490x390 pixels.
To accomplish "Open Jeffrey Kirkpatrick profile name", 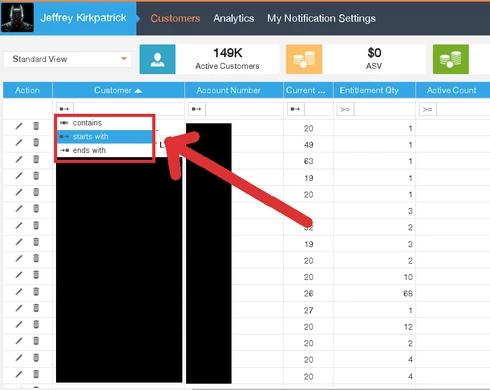I will click(x=83, y=18).
